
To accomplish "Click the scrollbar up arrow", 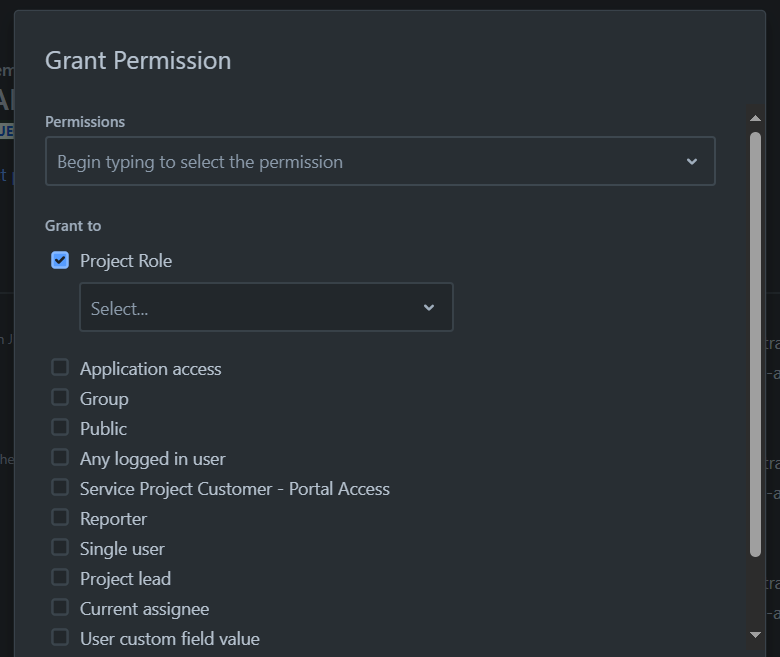I will point(755,119).
